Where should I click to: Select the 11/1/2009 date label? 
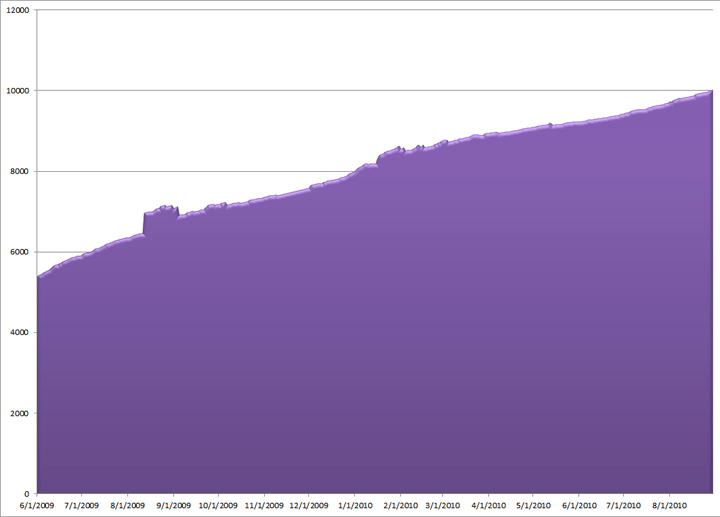tap(264, 506)
